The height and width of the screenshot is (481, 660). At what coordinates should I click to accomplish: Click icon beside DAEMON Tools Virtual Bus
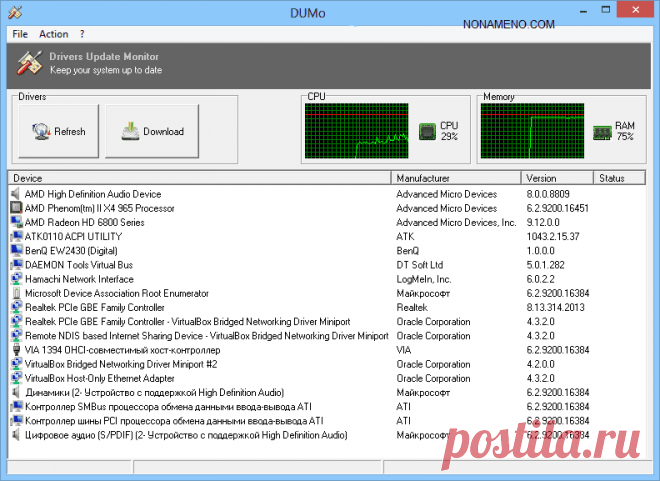[x=16, y=265]
